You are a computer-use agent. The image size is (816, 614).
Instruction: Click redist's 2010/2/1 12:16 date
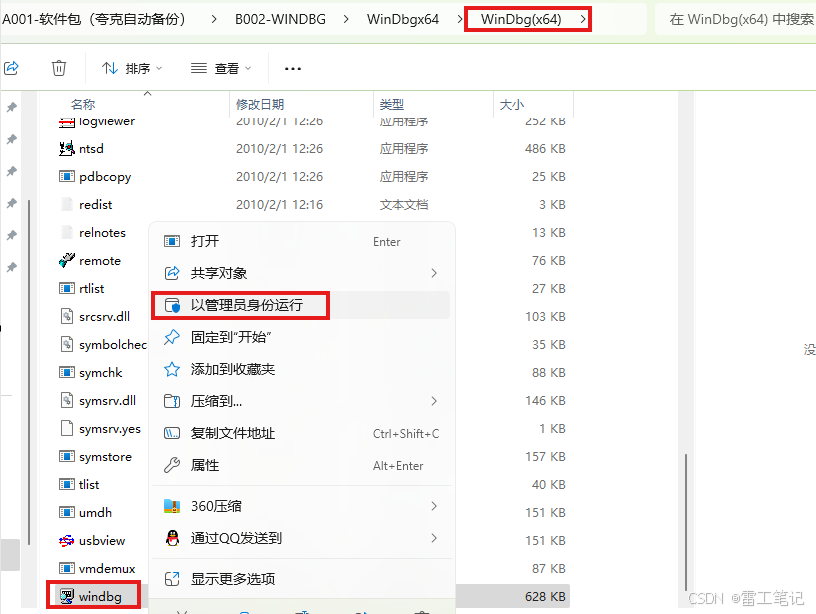tap(279, 204)
